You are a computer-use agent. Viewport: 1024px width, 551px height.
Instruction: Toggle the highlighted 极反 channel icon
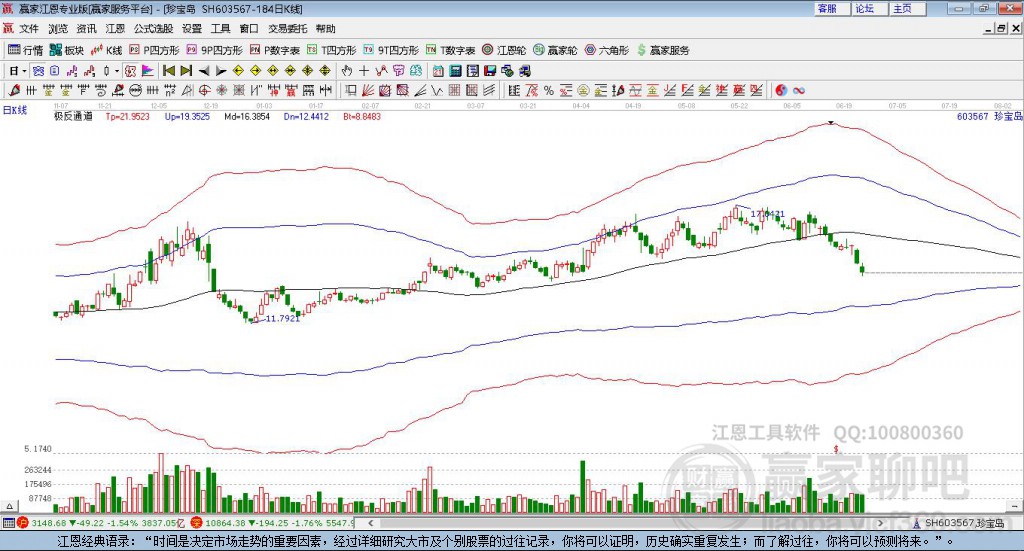coord(130,71)
